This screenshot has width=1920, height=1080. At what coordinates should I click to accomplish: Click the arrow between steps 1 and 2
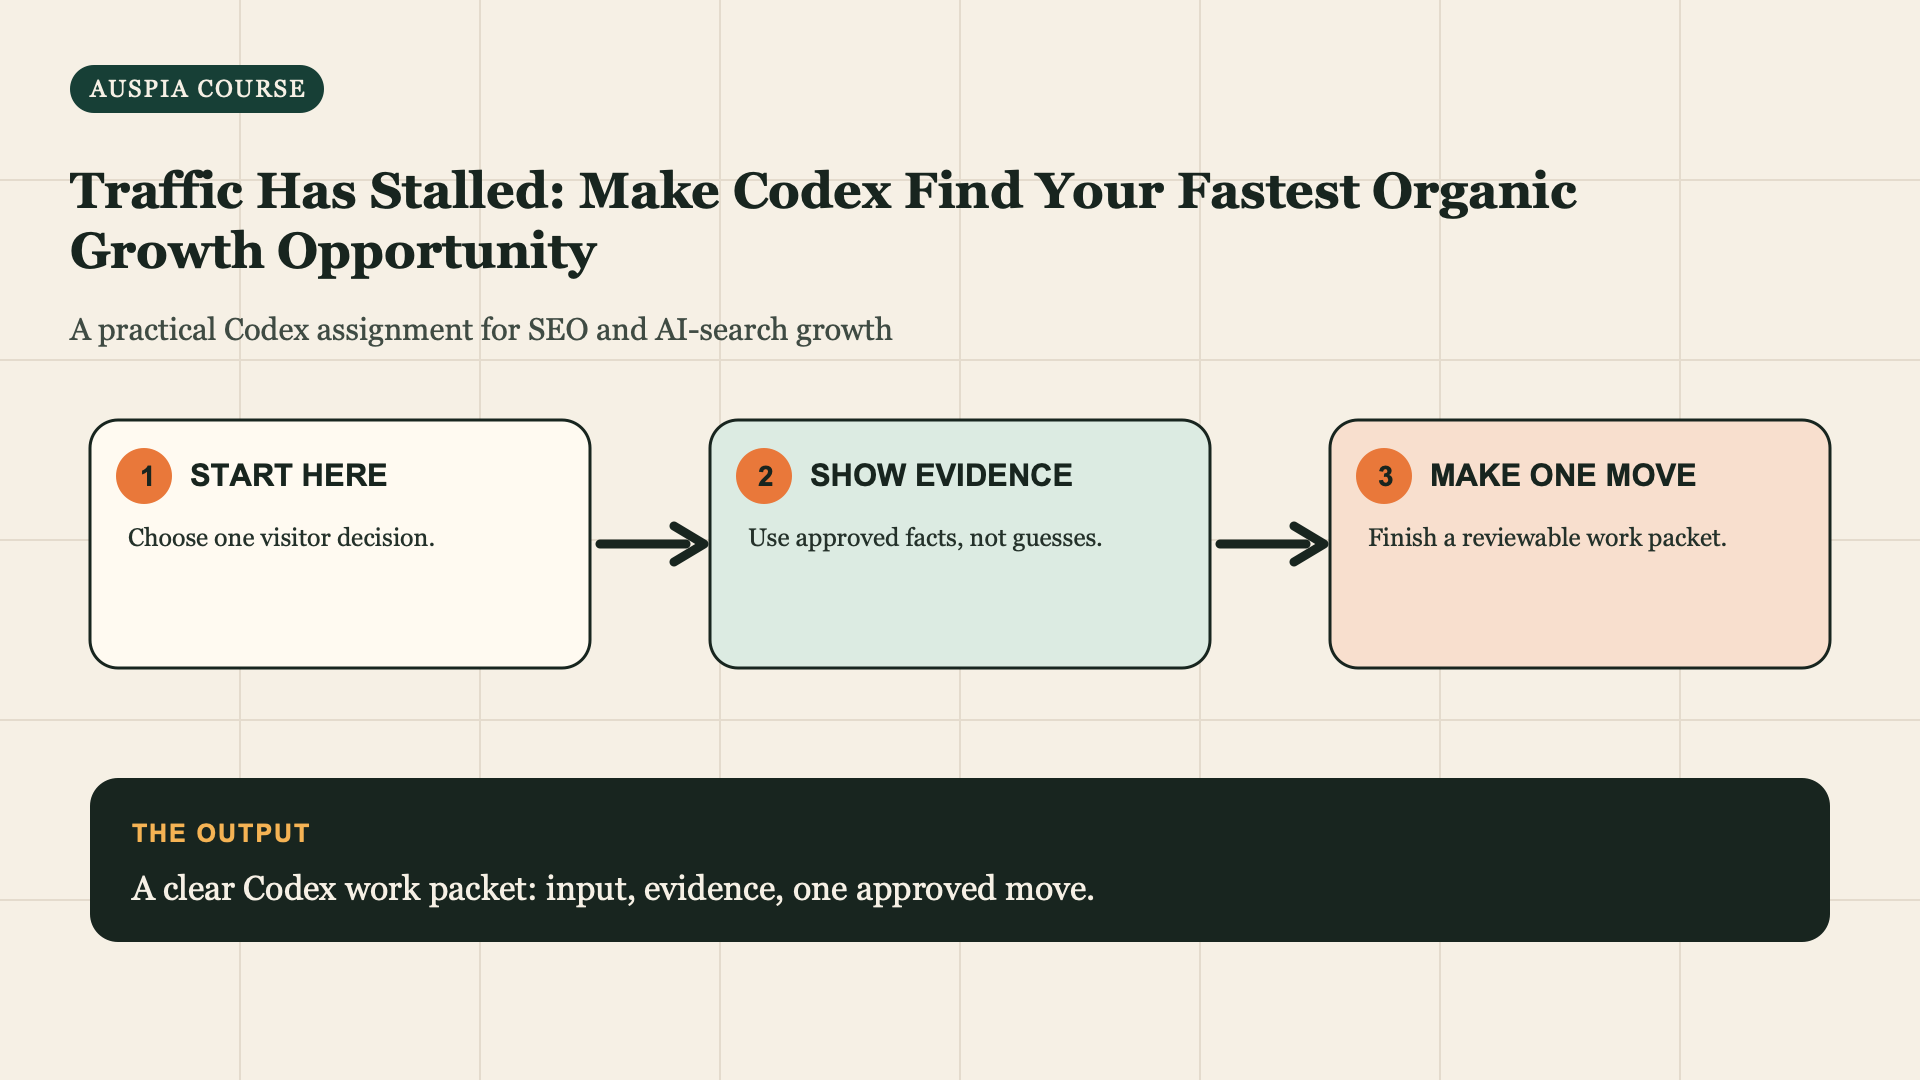652,544
